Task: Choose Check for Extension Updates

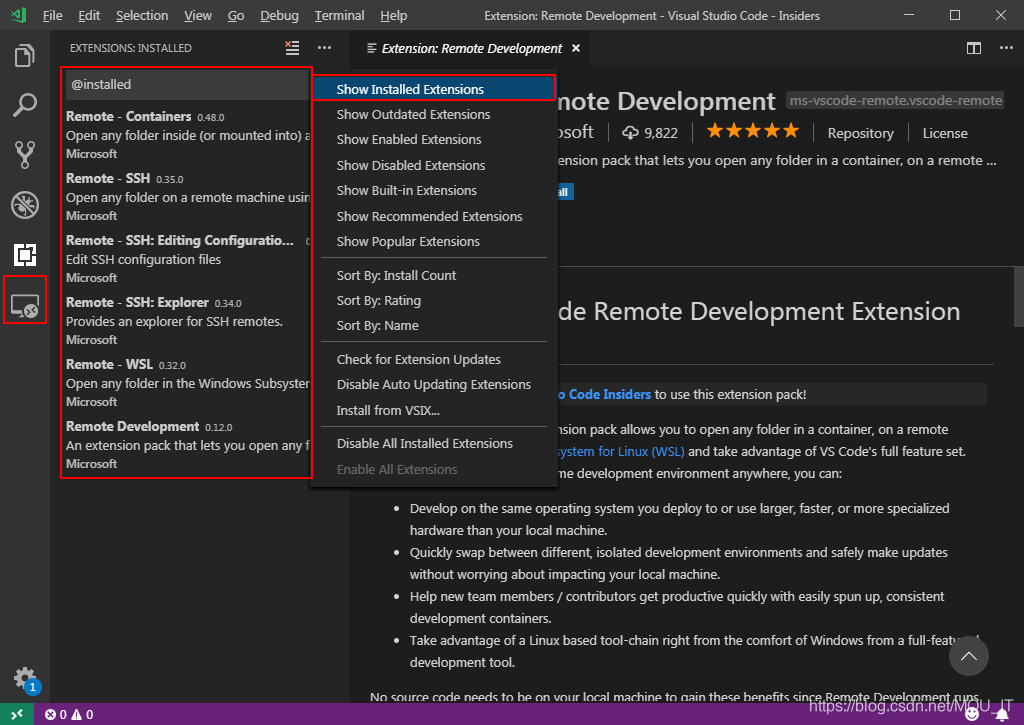Action: (x=434, y=359)
